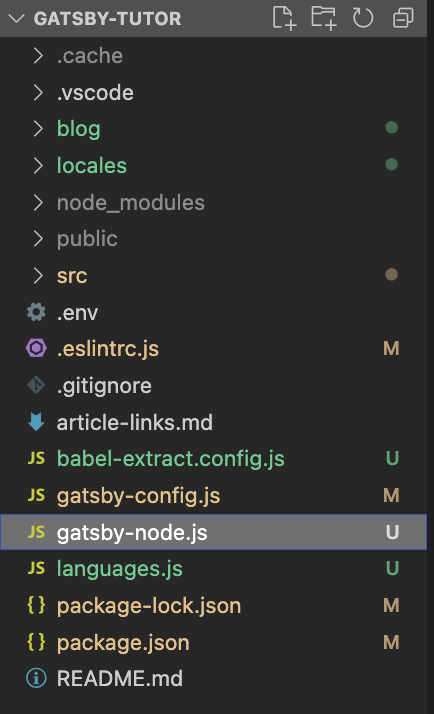Select the node_modules folder label
The image size is (434, 714).
131,203
